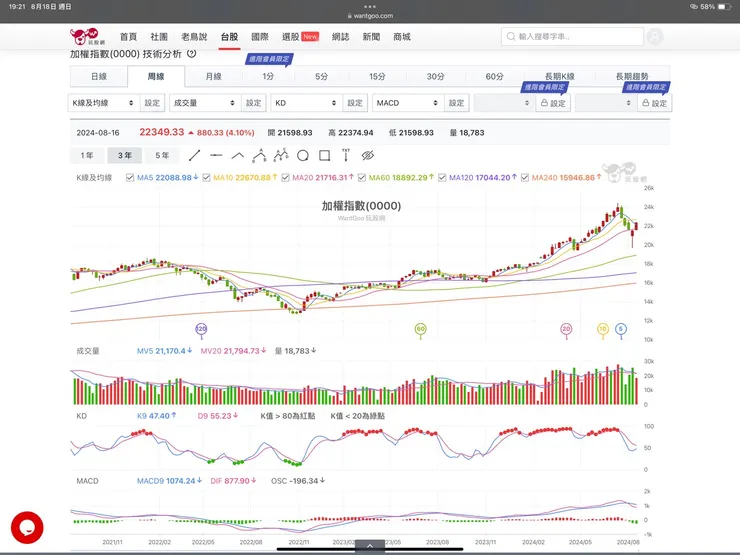The image size is (740, 555).
Task: Select the circle drawing tool
Action: (x=303, y=155)
